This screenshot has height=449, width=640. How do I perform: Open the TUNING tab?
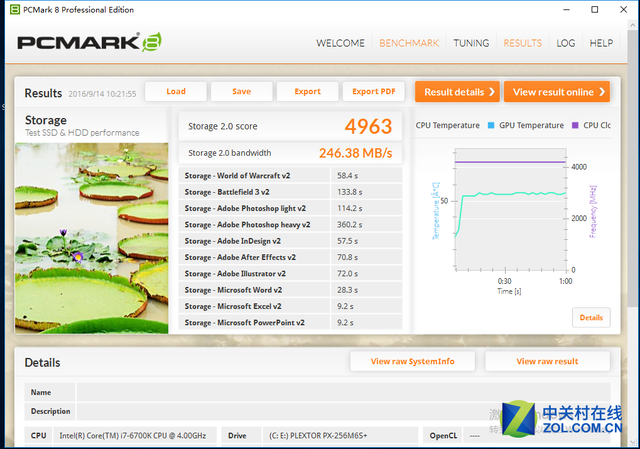click(471, 43)
